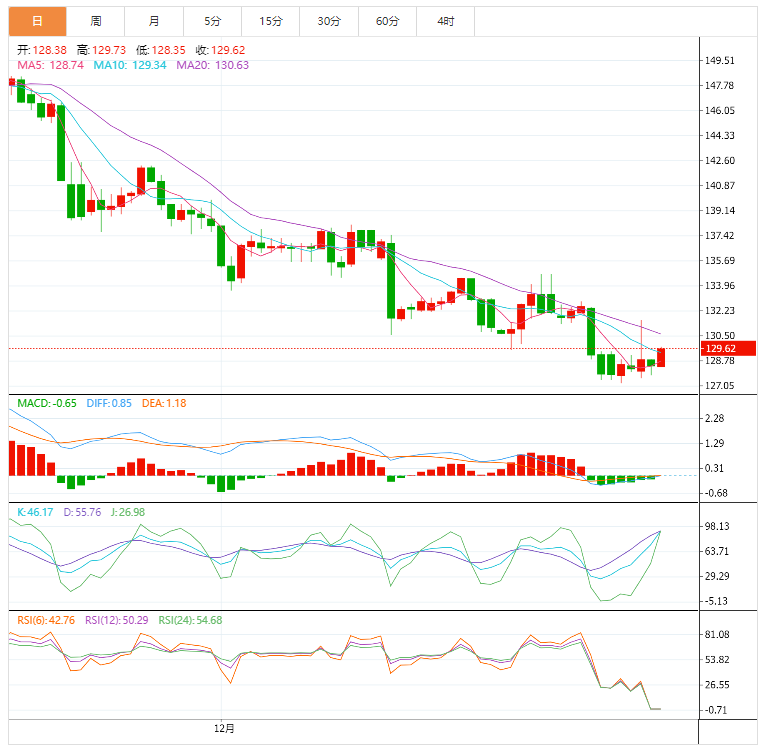Image resolution: width=765 pixels, height=754 pixels.
Task: Click the 1.29 MACD axis label
Action: [715, 443]
